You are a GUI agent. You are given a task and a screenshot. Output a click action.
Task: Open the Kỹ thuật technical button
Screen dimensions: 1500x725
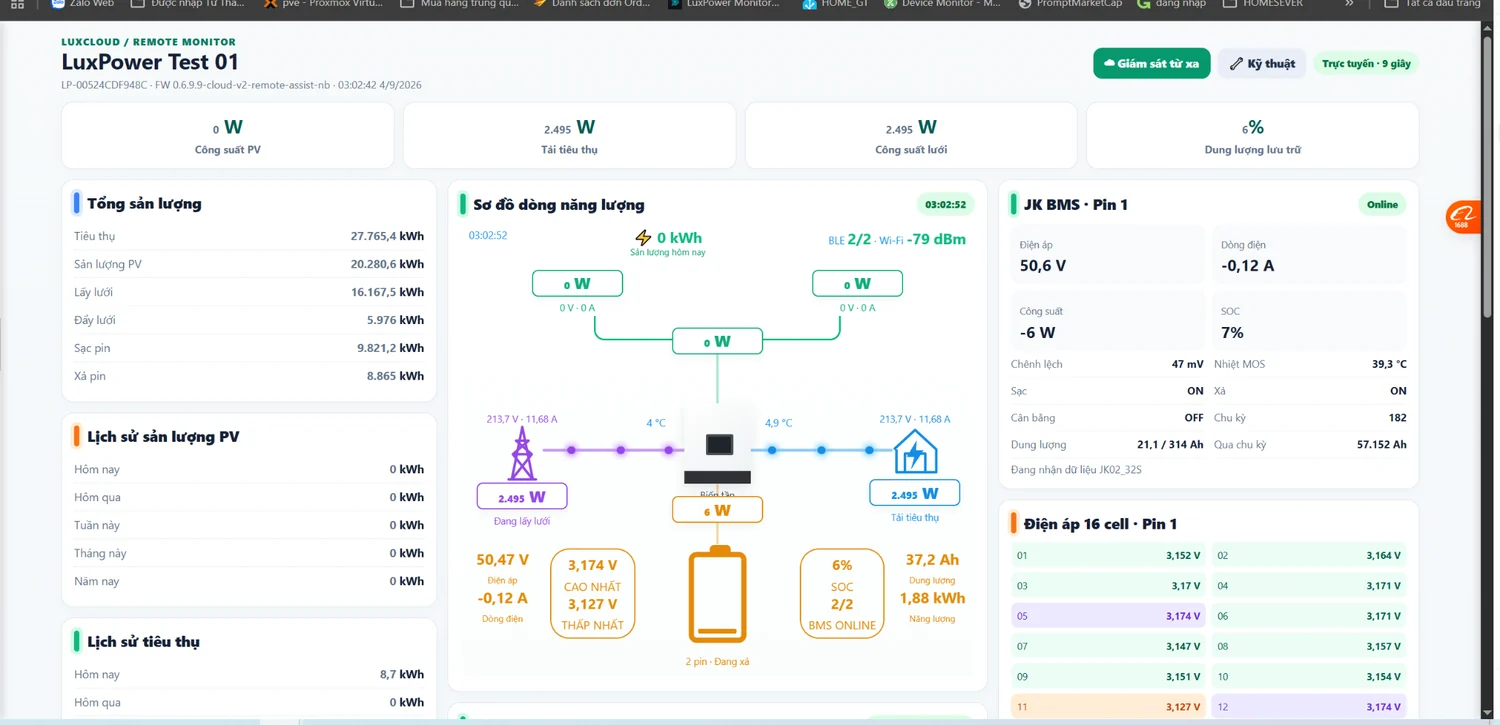click(1262, 63)
